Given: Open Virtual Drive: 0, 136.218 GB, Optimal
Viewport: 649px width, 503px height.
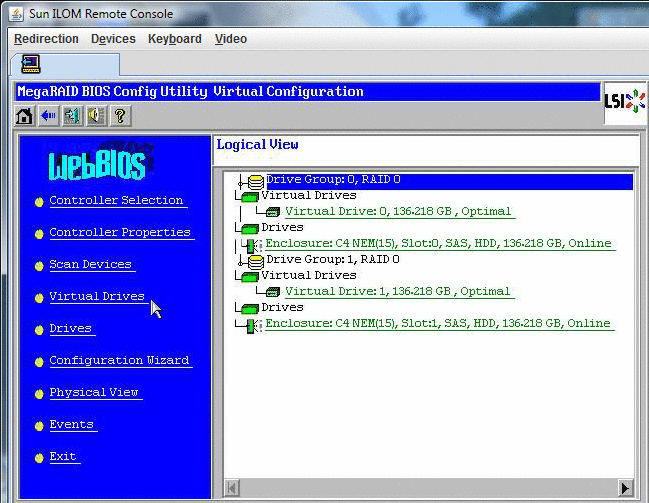Looking at the screenshot, I should click(x=398, y=212).
